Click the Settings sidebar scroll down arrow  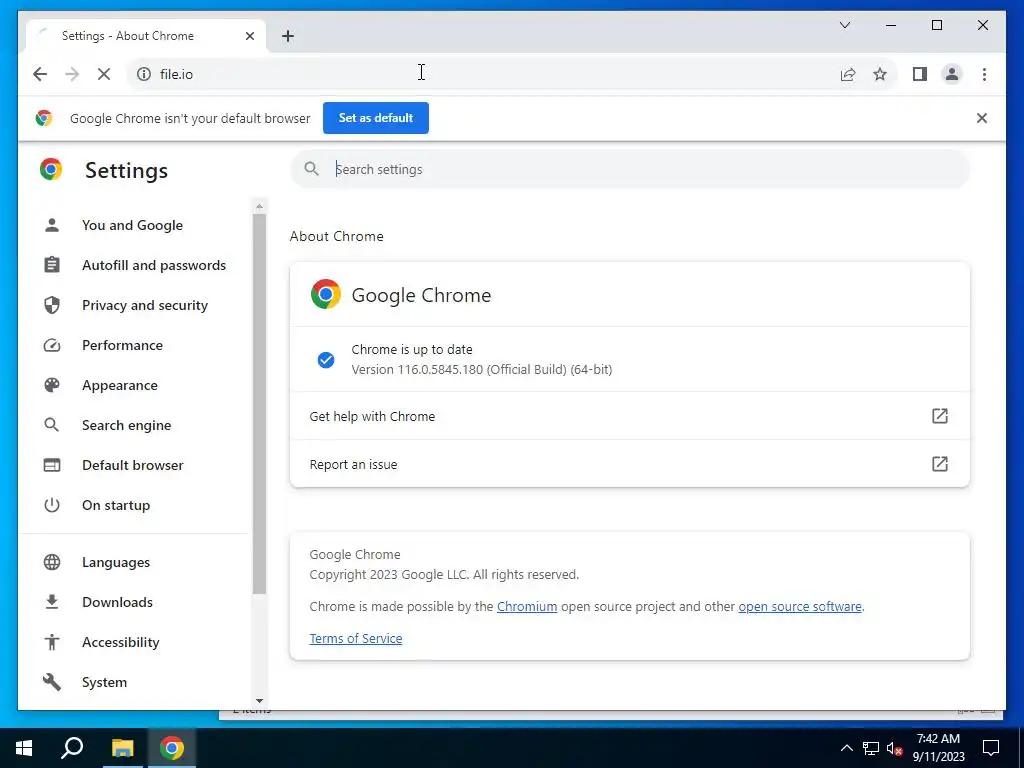tap(259, 701)
